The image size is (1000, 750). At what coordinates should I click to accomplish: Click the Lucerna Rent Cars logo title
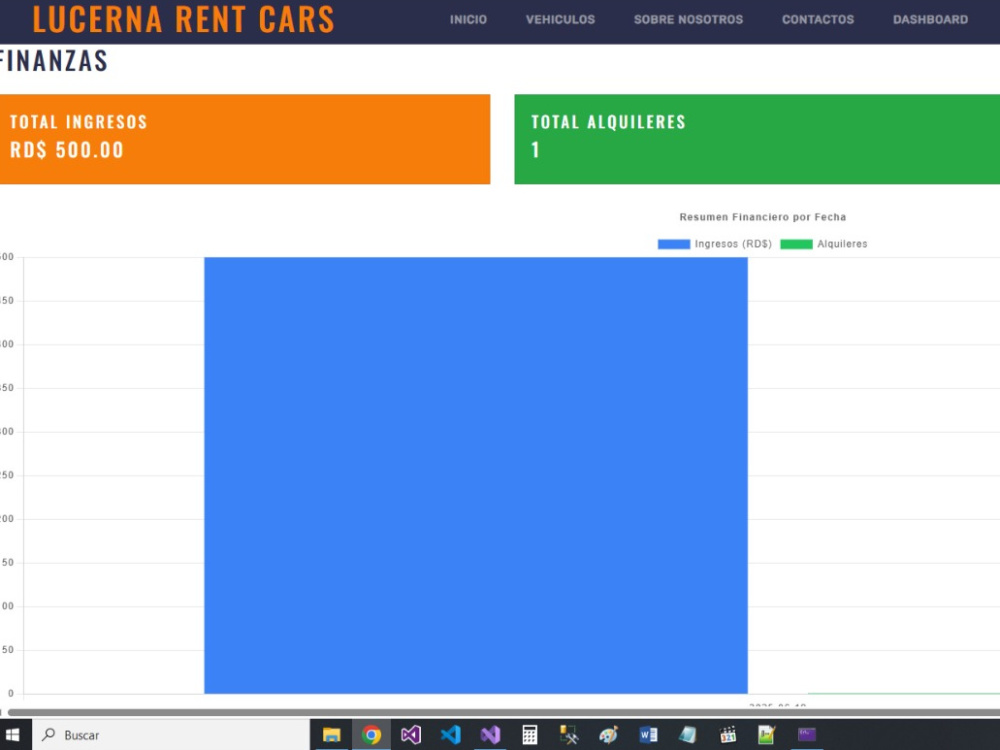click(x=183, y=19)
